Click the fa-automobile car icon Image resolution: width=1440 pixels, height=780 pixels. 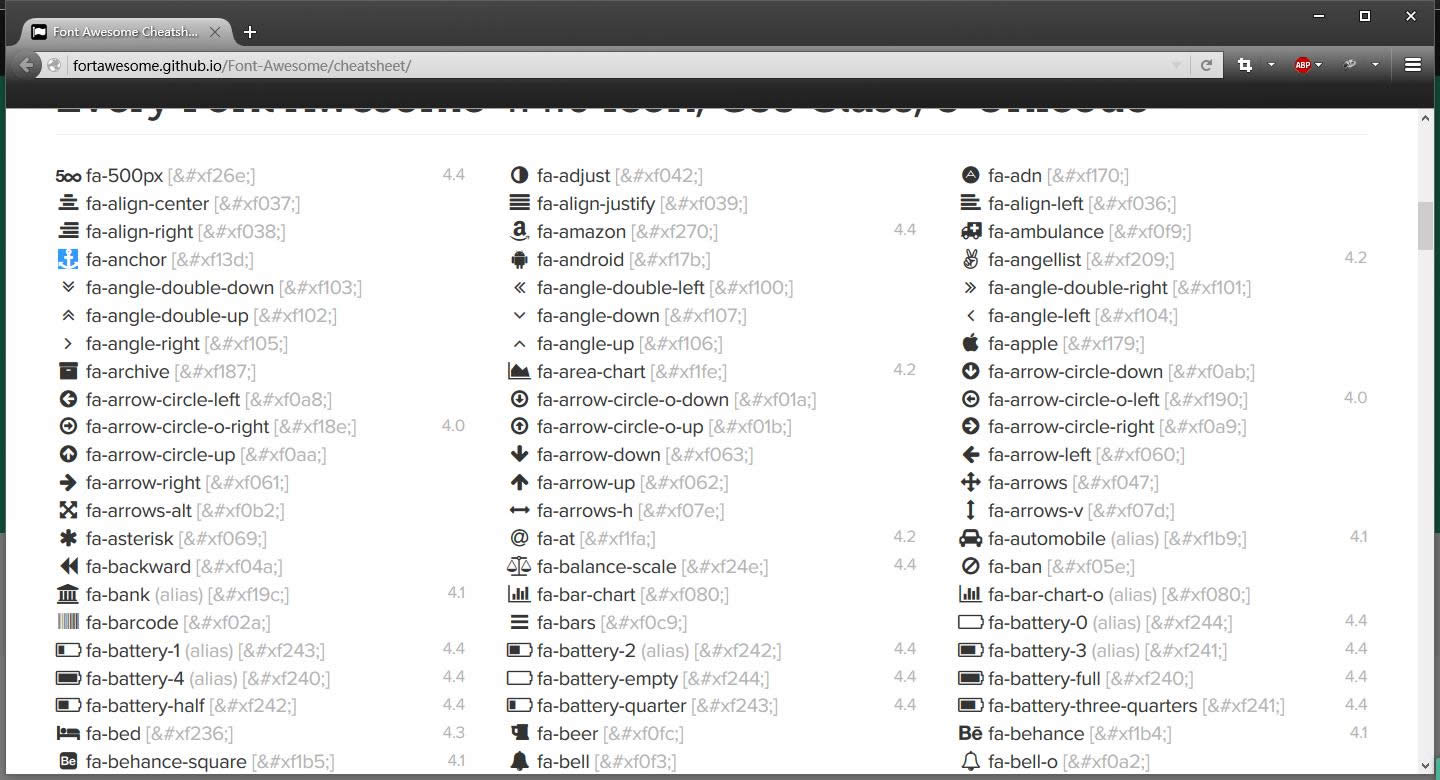(970, 539)
